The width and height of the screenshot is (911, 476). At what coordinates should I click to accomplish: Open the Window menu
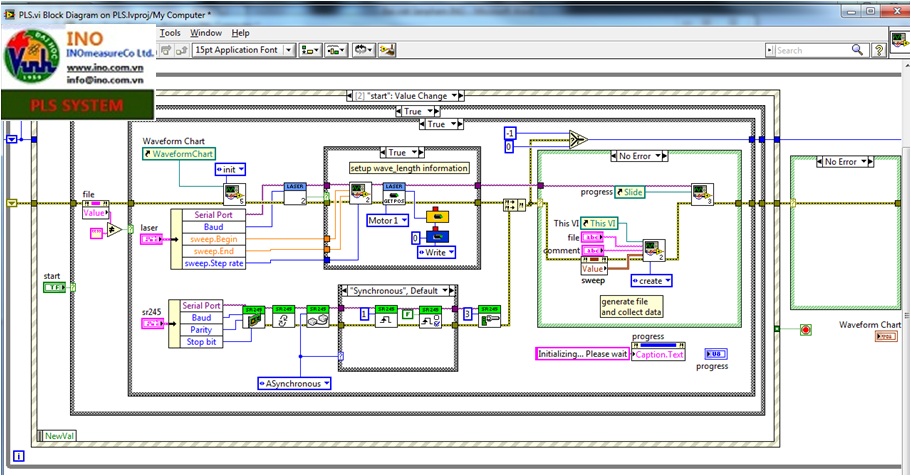[206, 33]
